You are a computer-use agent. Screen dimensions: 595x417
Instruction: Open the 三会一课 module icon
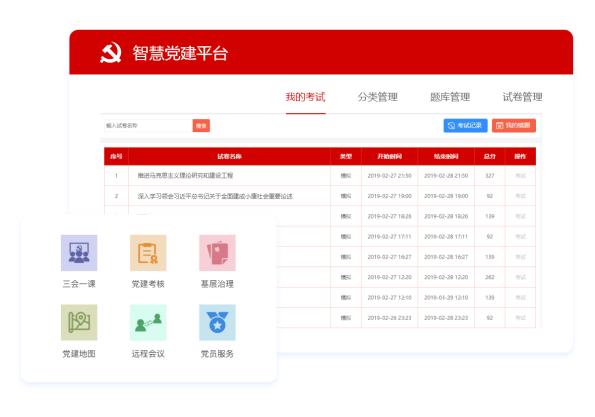[x=79, y=253]
